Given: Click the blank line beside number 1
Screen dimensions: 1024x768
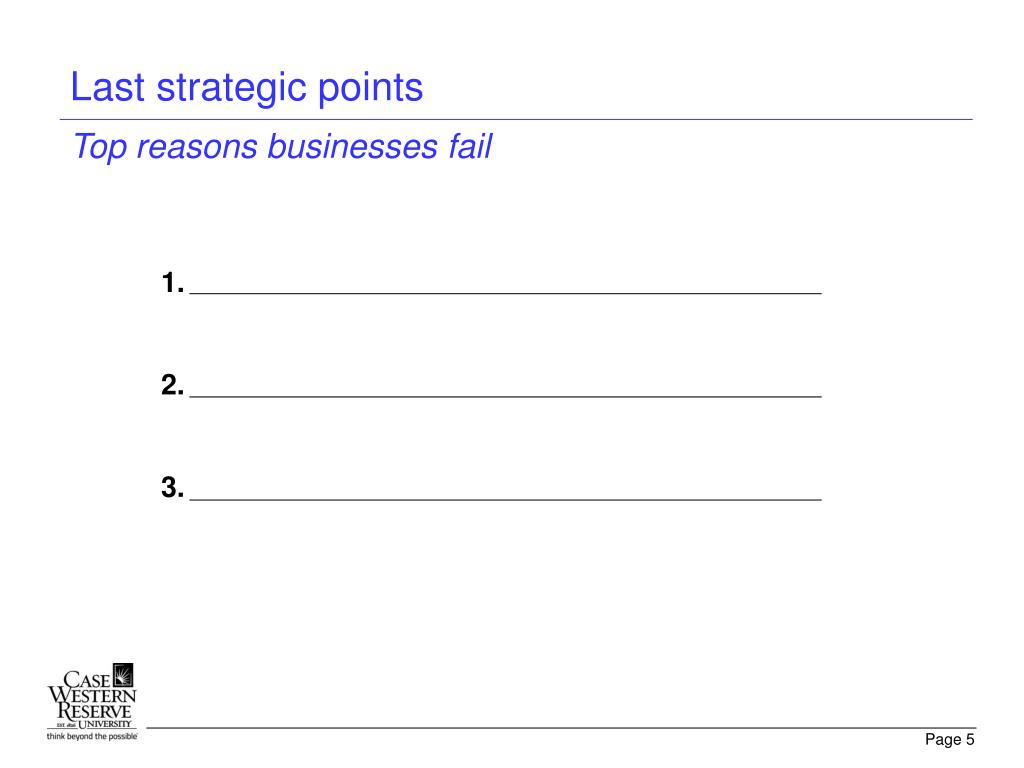Looking at the screenshot, I should pyautogui.click(x=505, y=294).
